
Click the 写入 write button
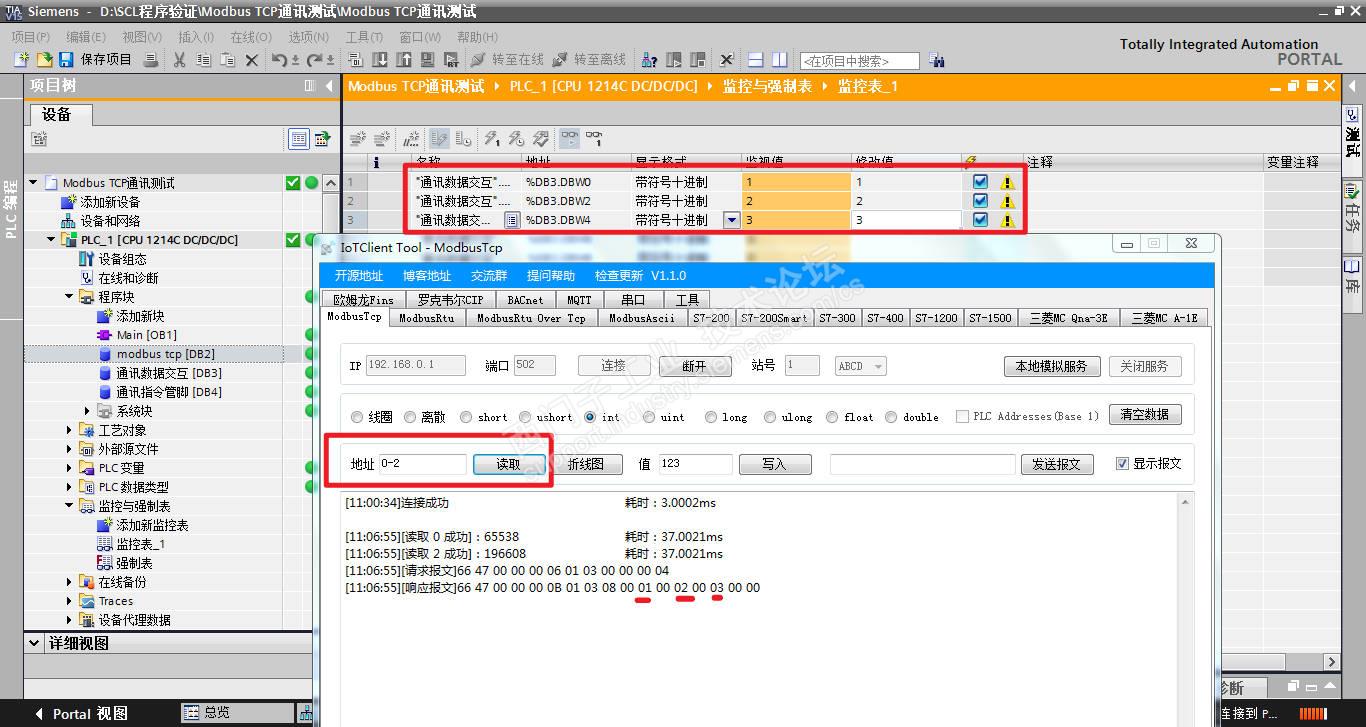(774, 464)
